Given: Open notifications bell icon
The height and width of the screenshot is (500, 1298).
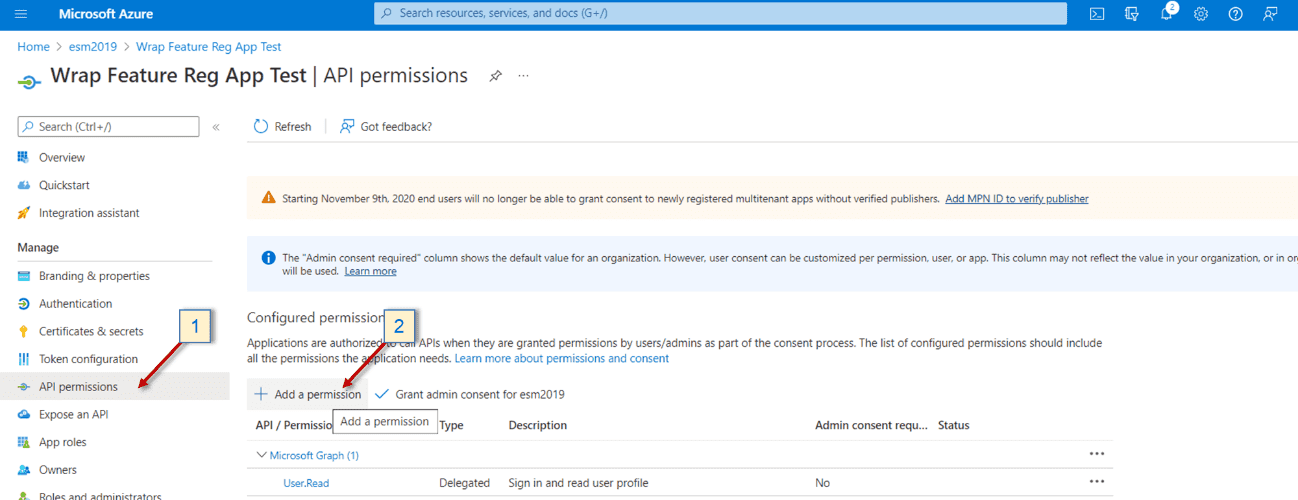Looking at the screenshot, I should click(1167, 14).
